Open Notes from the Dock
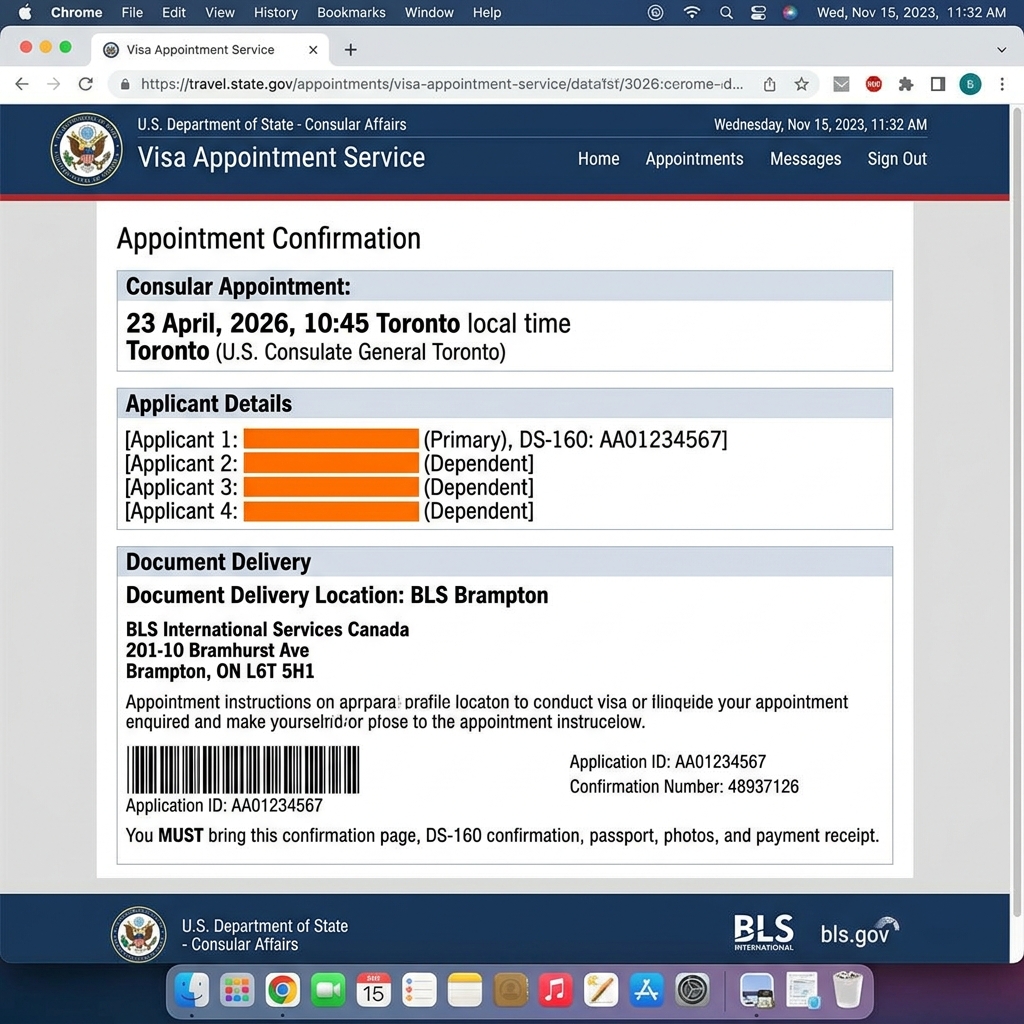Viewport: 1024px width, 1024px height. point(464,990)
